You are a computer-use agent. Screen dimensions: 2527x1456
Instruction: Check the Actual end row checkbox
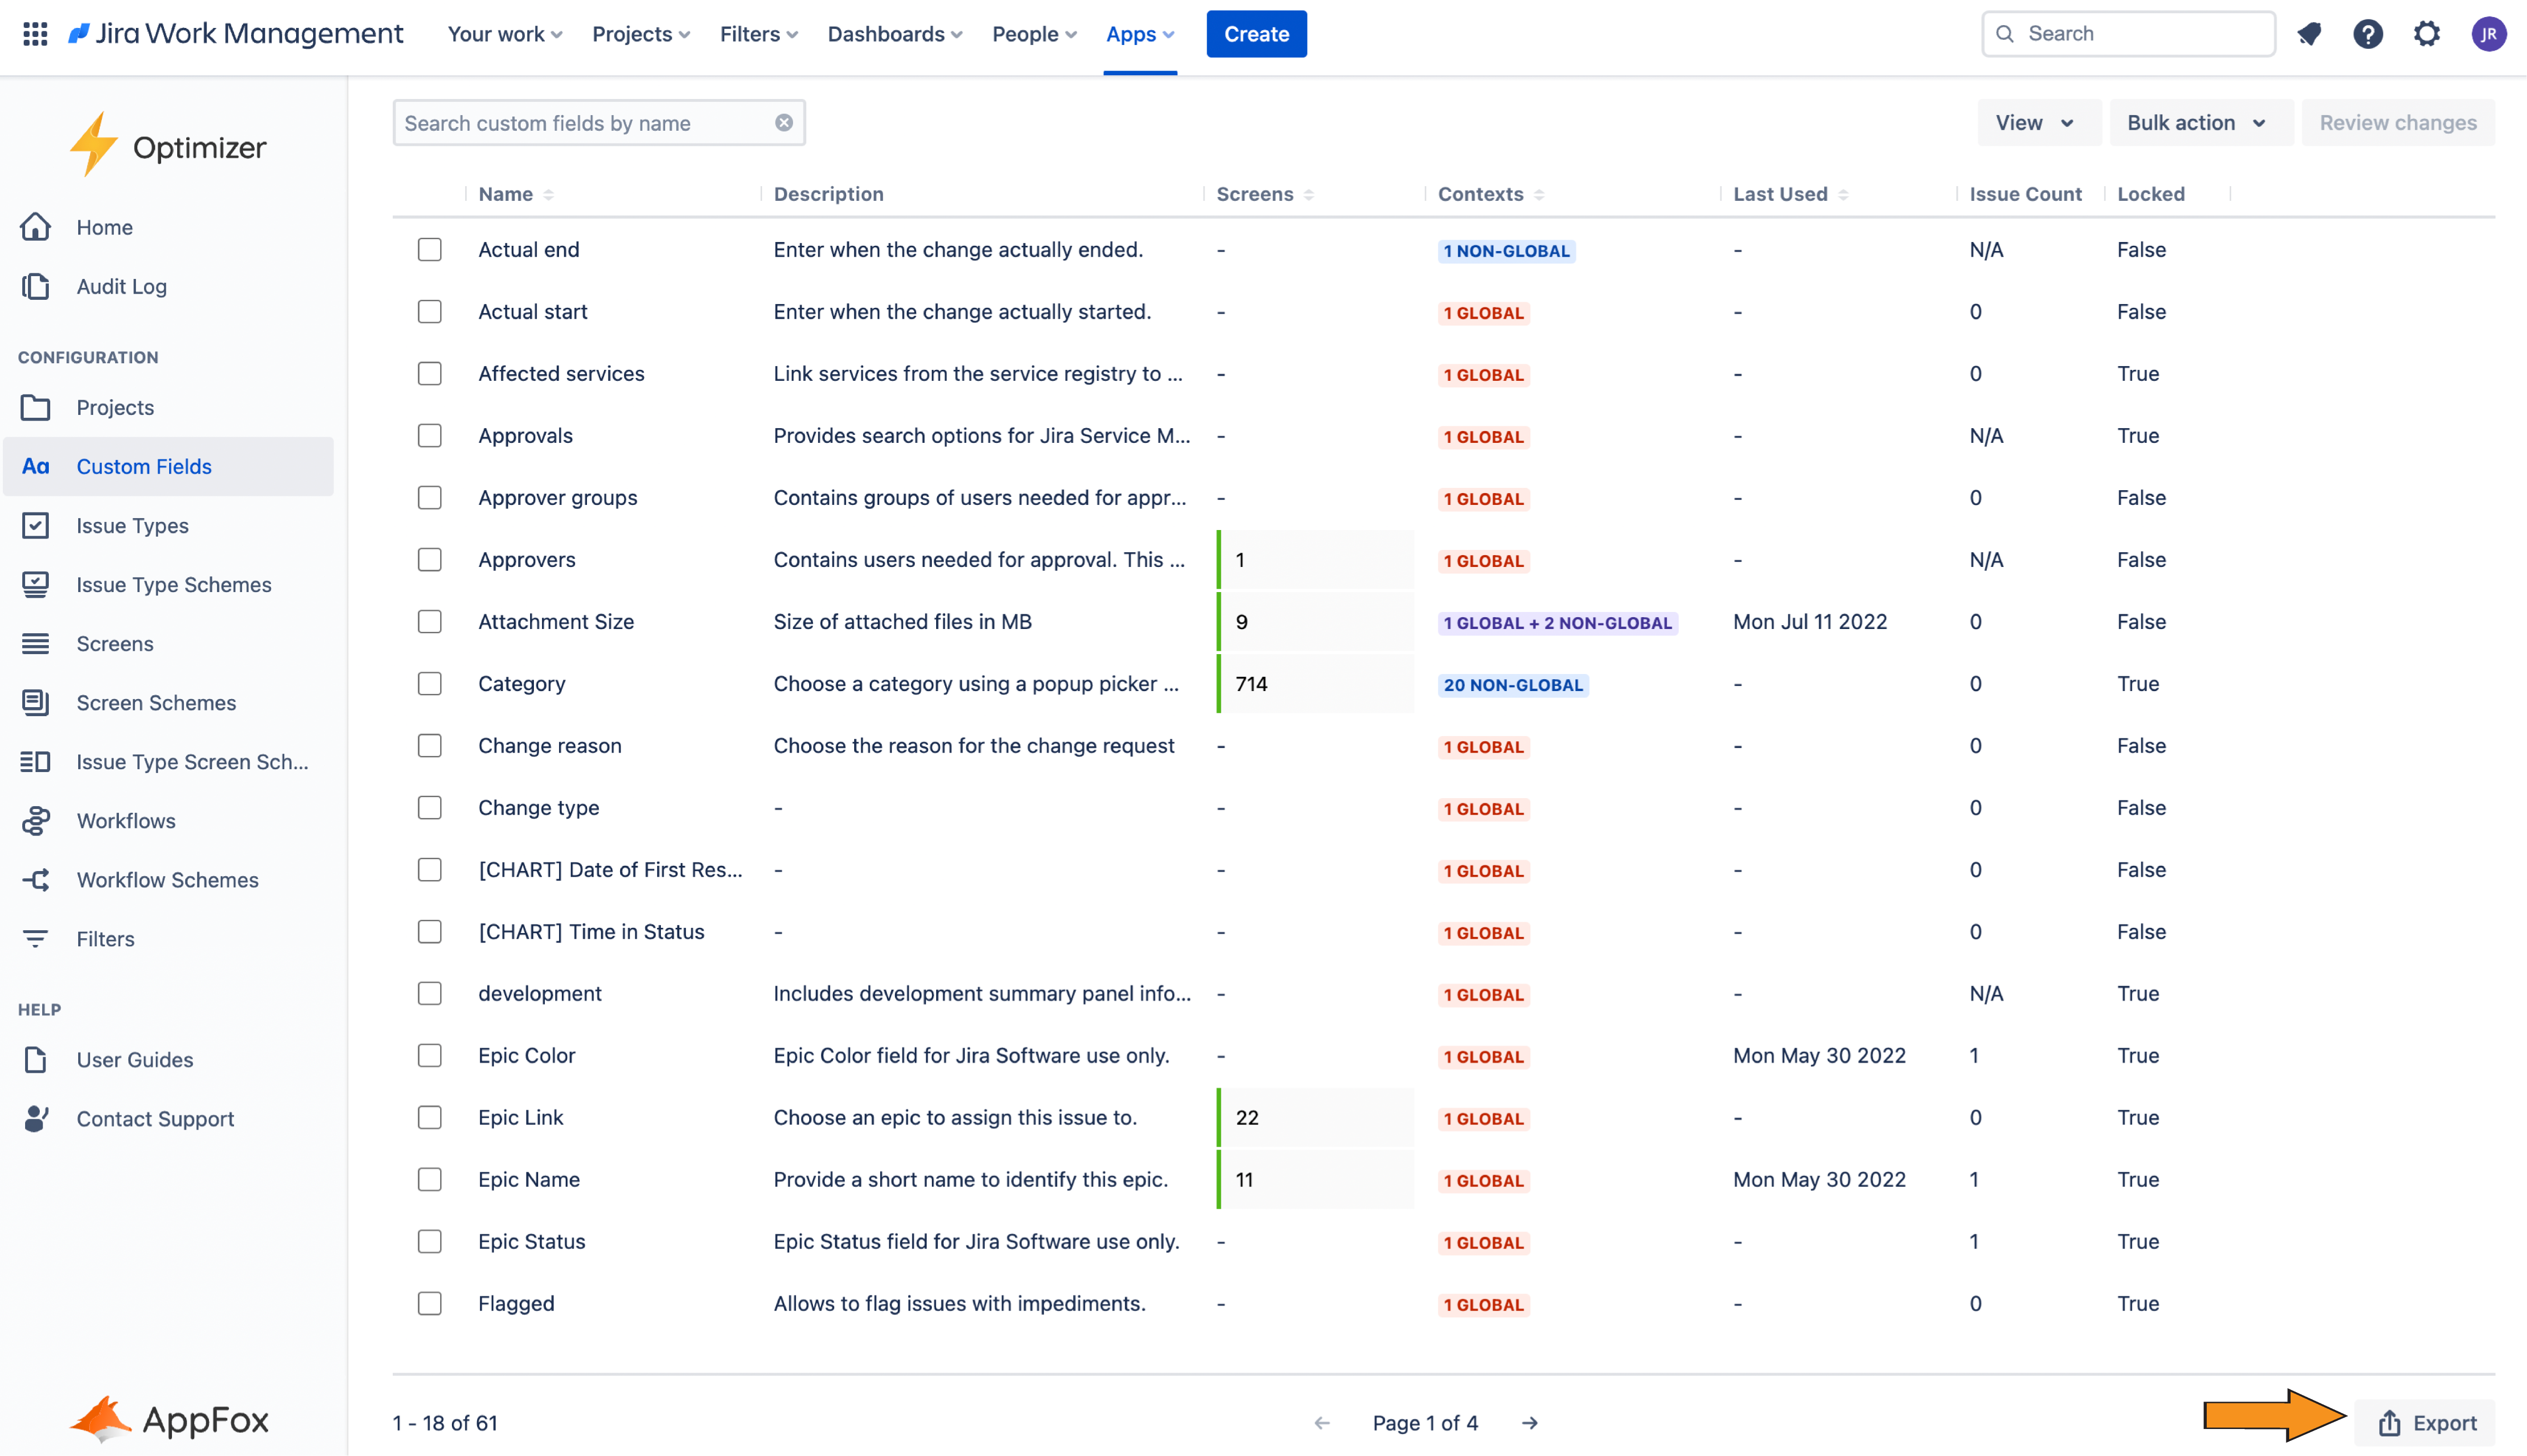[x=430, y=249]
